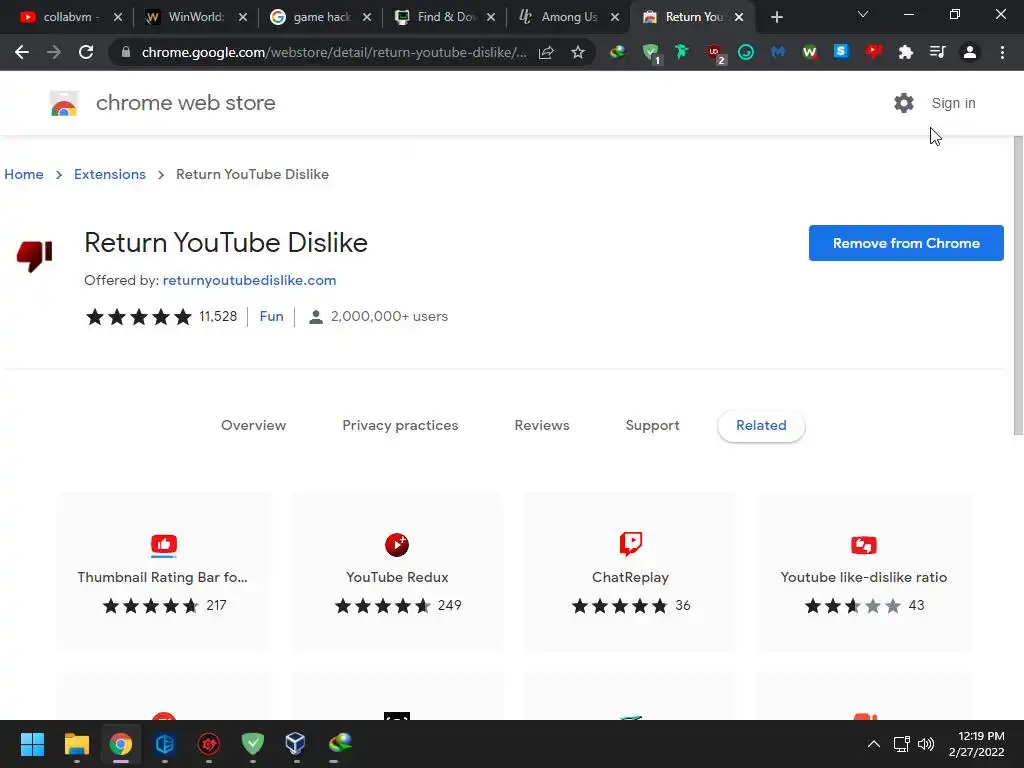1024x768 pixels.
Task: Click the green shield taskbar app
Action: click(x=253, y=743)
